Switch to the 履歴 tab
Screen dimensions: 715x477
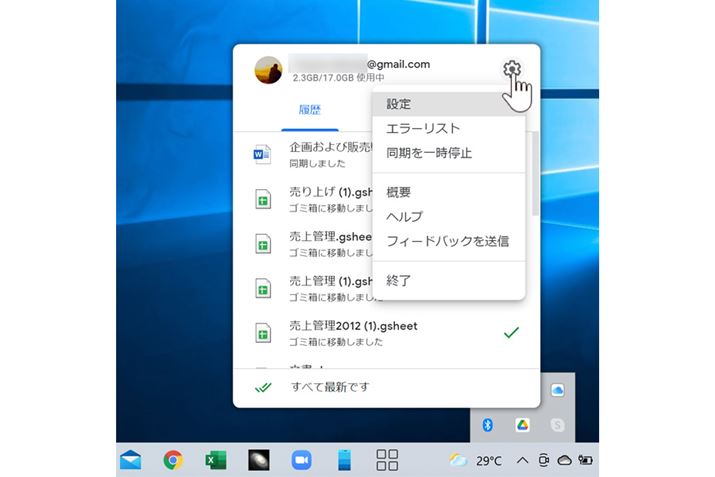coord(310,110)
